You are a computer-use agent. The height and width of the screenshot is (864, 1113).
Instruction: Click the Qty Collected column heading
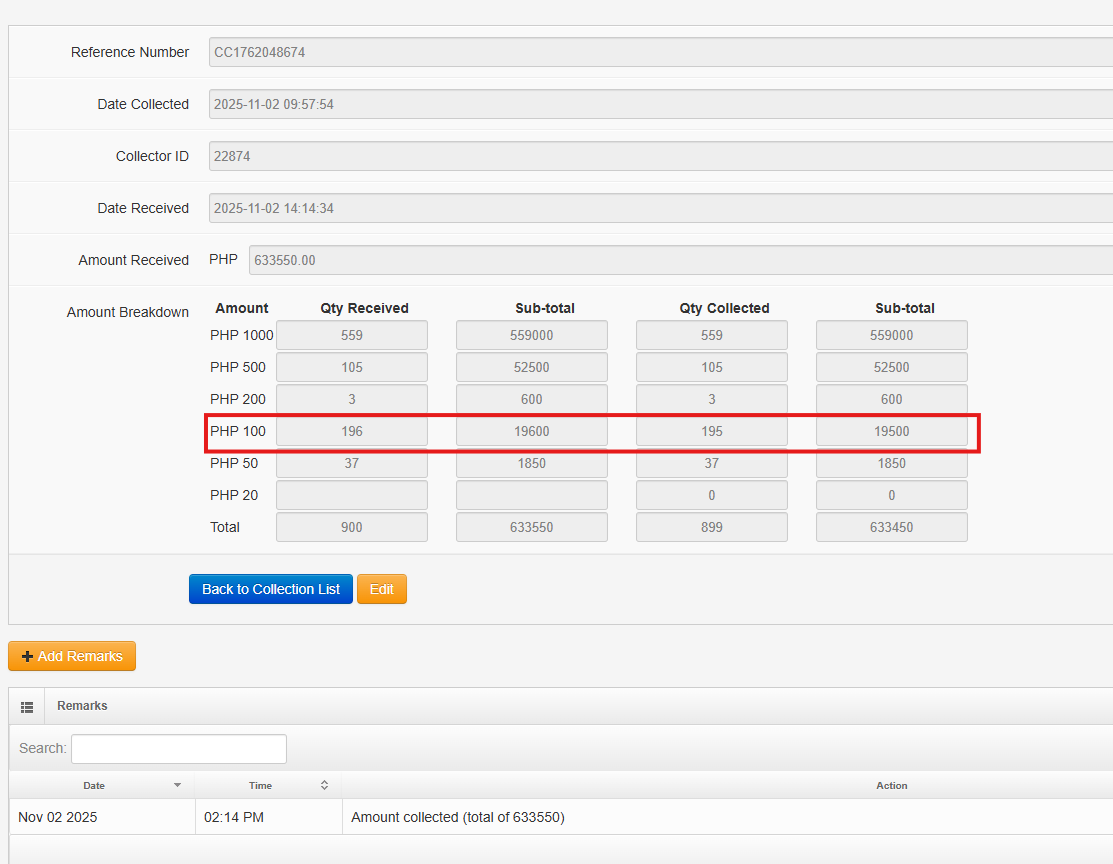coord(724,308)
